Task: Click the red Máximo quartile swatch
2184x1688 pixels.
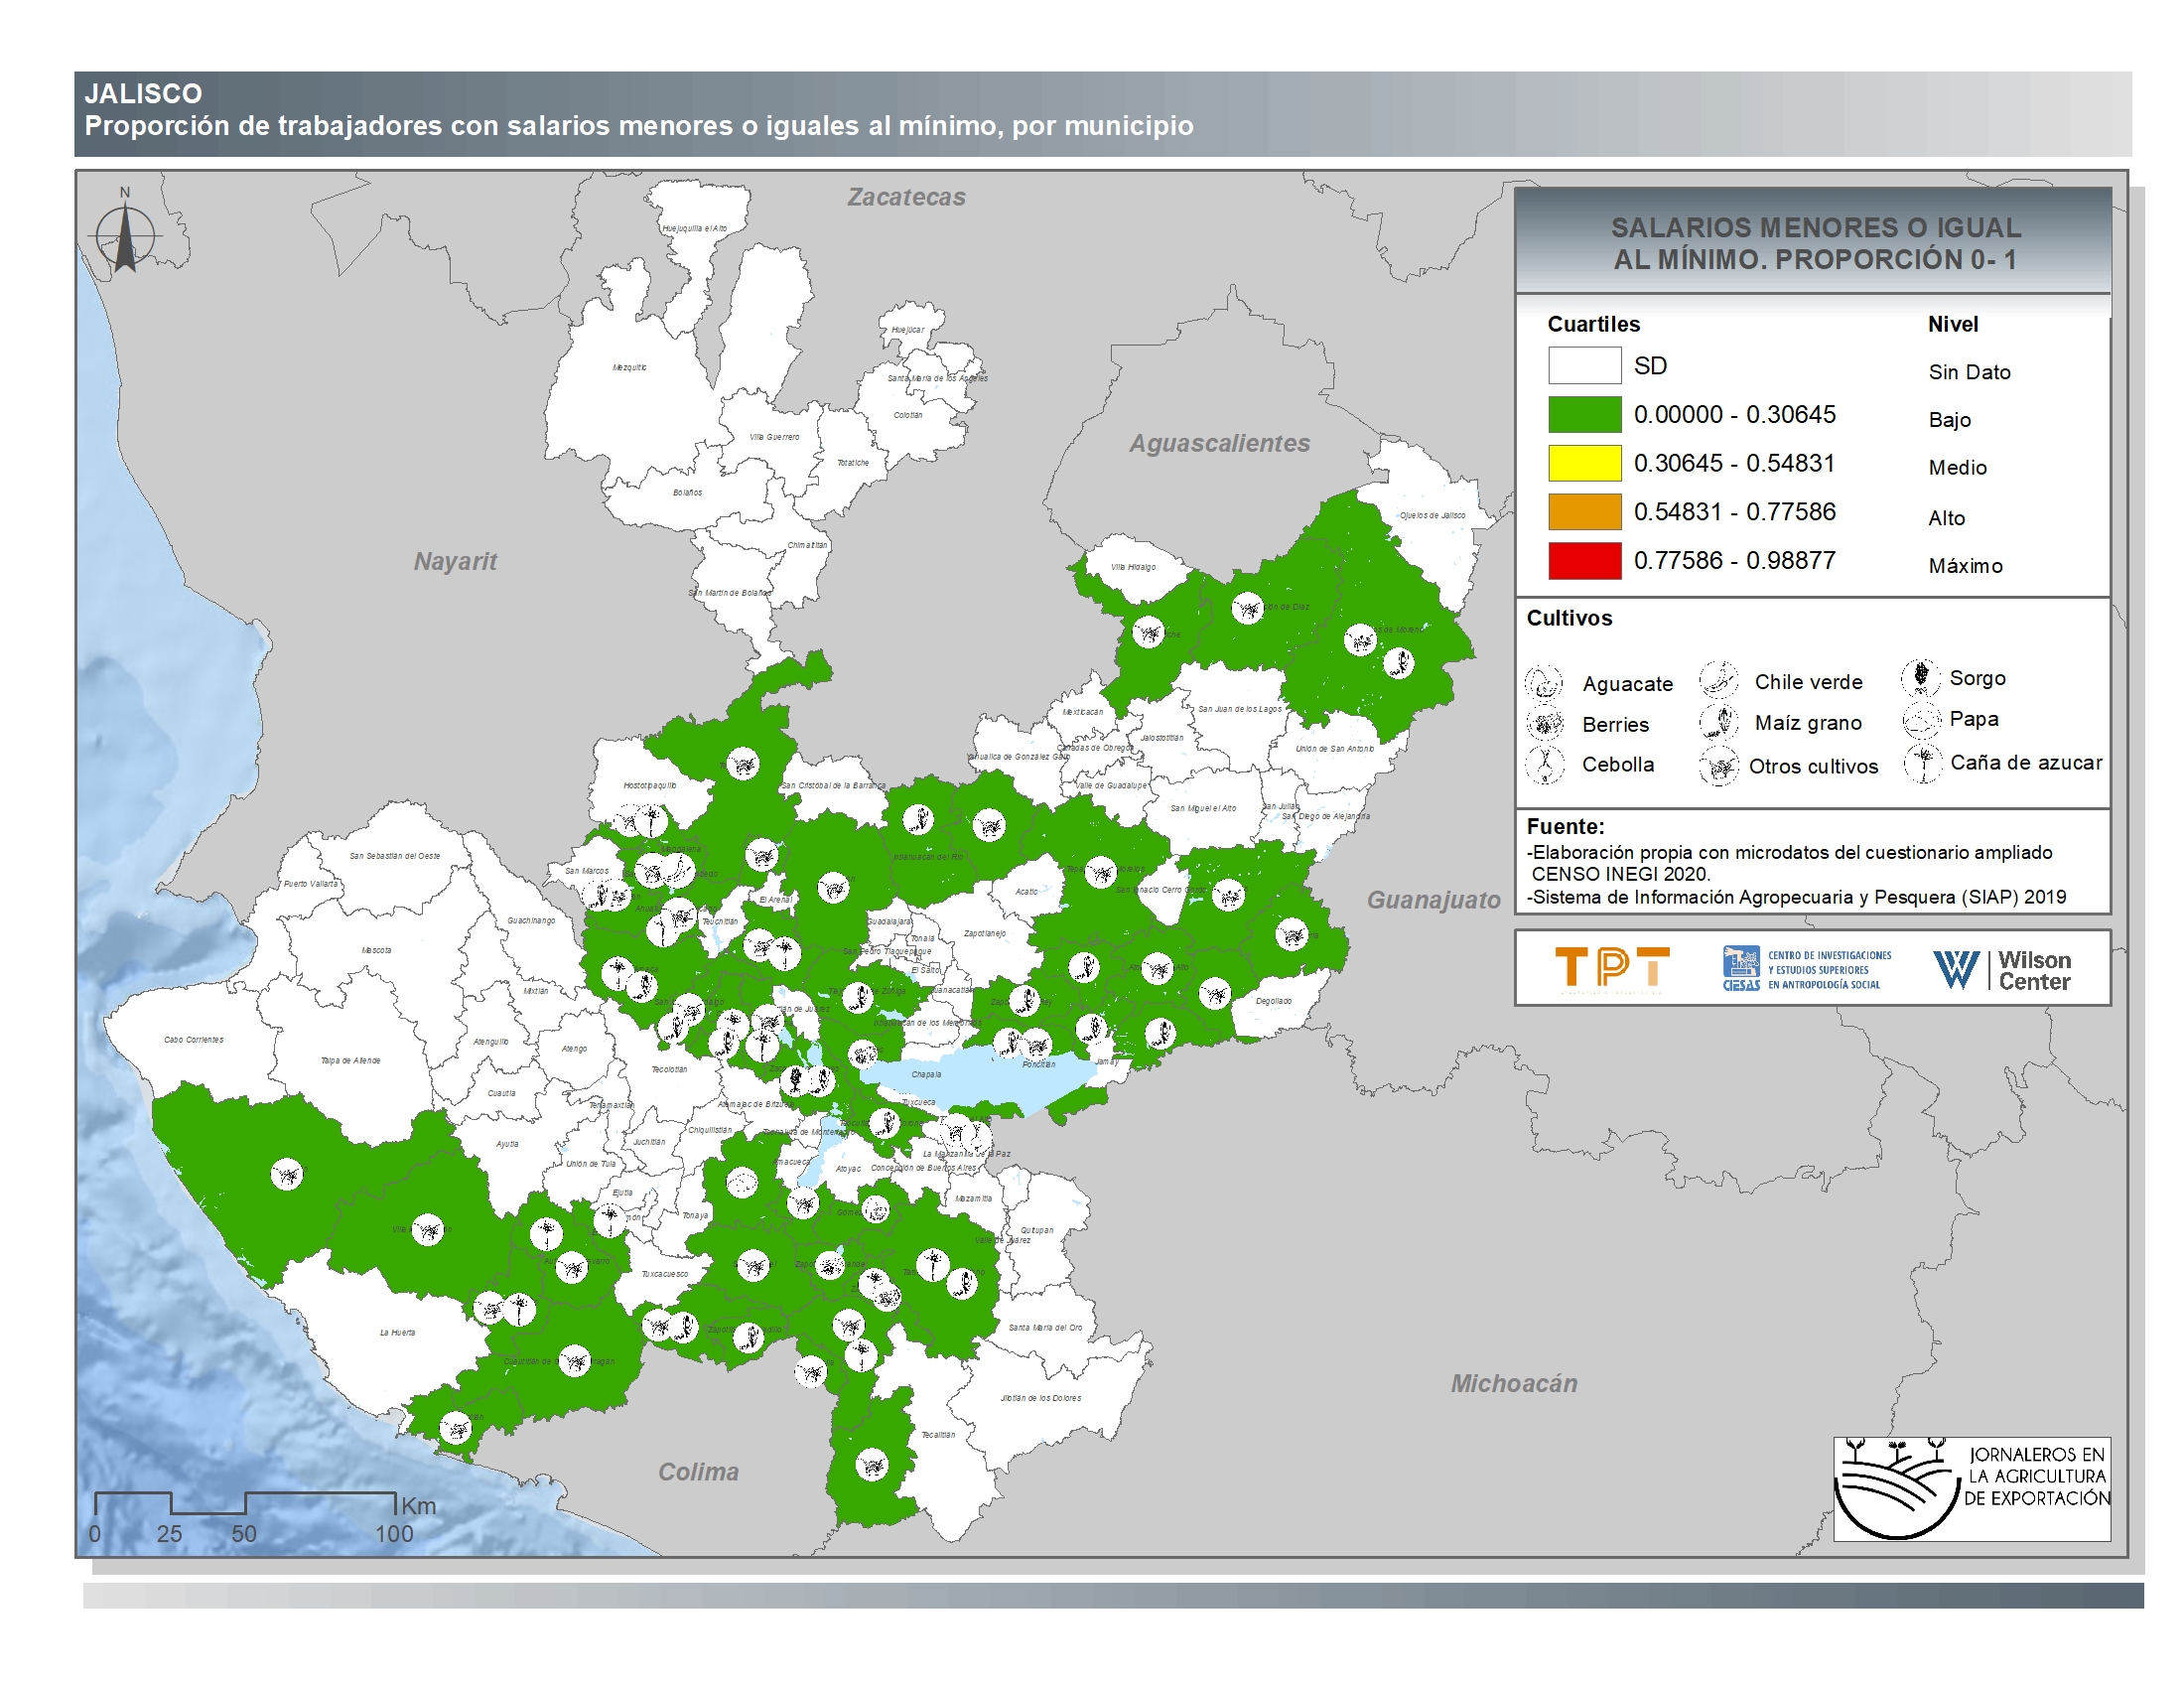Action: (x=1584, y=560)
